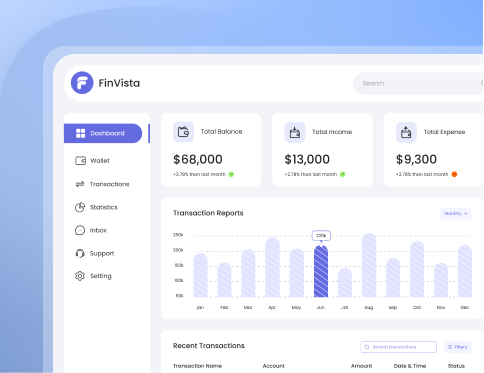
Task: Select the Dec bar in chart
Action: pyautogui.click(x=465, y=271)
